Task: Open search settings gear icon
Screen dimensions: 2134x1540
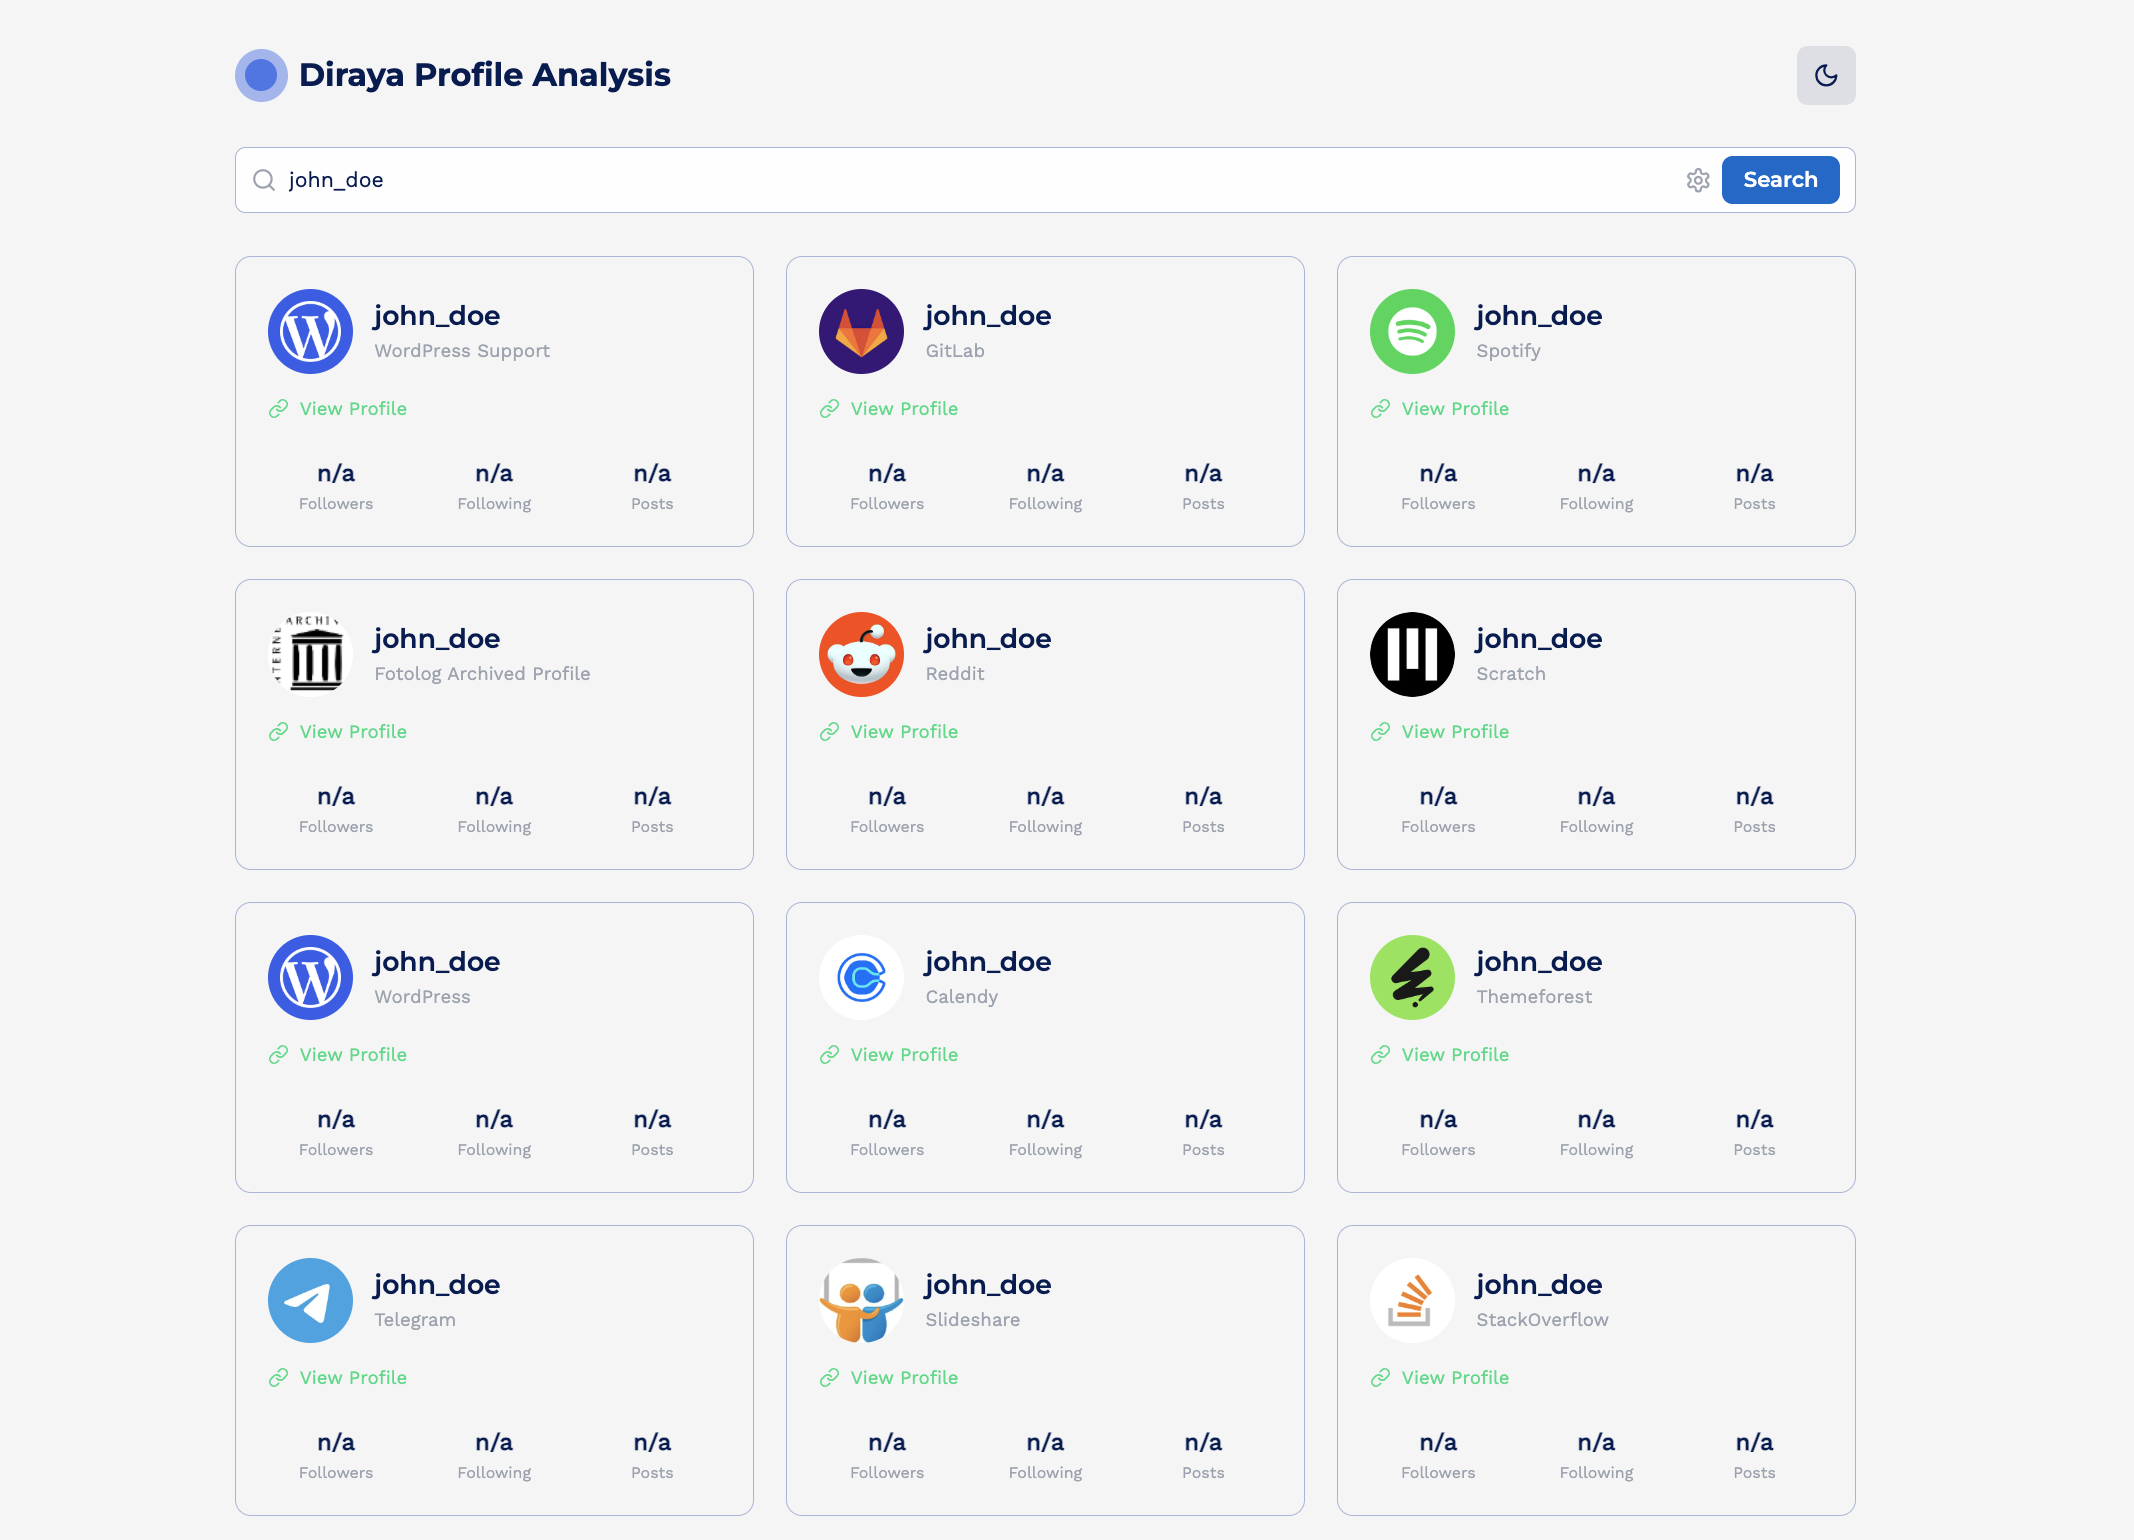Action: pyautogui.click(x=1697, y=180)
